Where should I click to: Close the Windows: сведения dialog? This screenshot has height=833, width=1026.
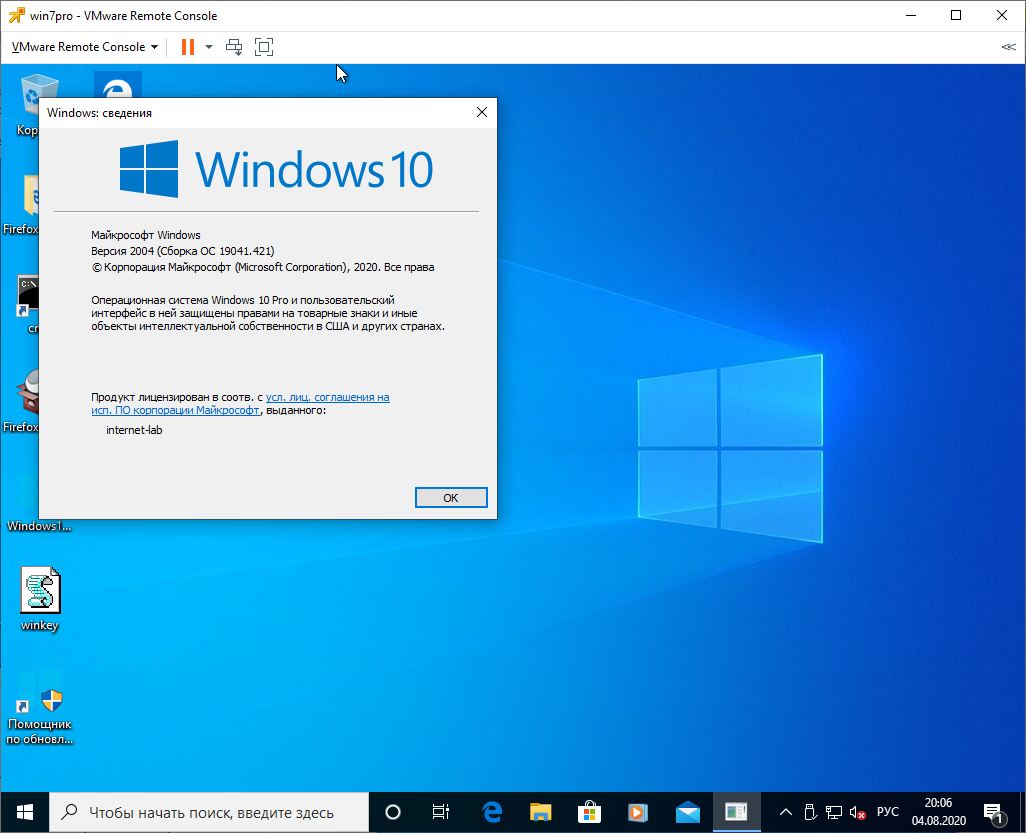click(482, 113)
